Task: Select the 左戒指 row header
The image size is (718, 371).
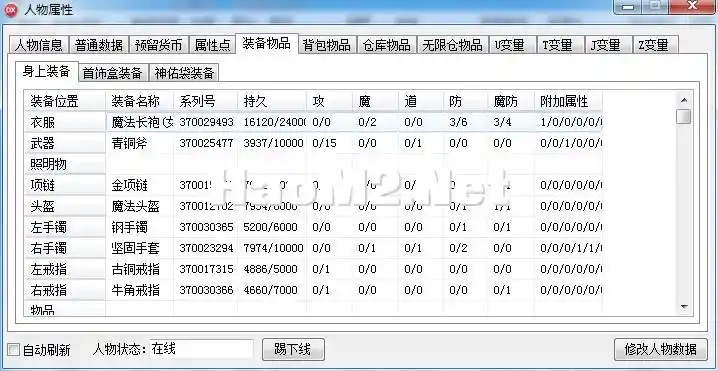Action: click(65, 269)
